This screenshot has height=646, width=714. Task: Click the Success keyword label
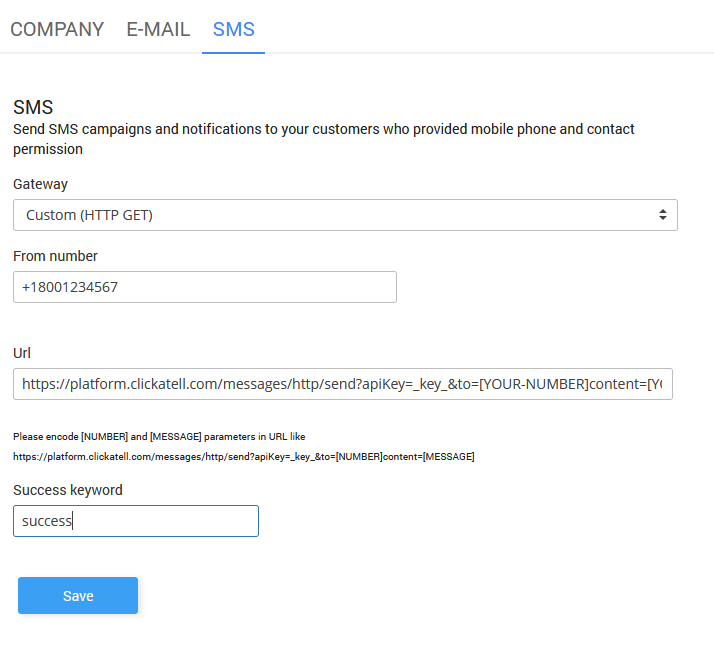point(68,490)
